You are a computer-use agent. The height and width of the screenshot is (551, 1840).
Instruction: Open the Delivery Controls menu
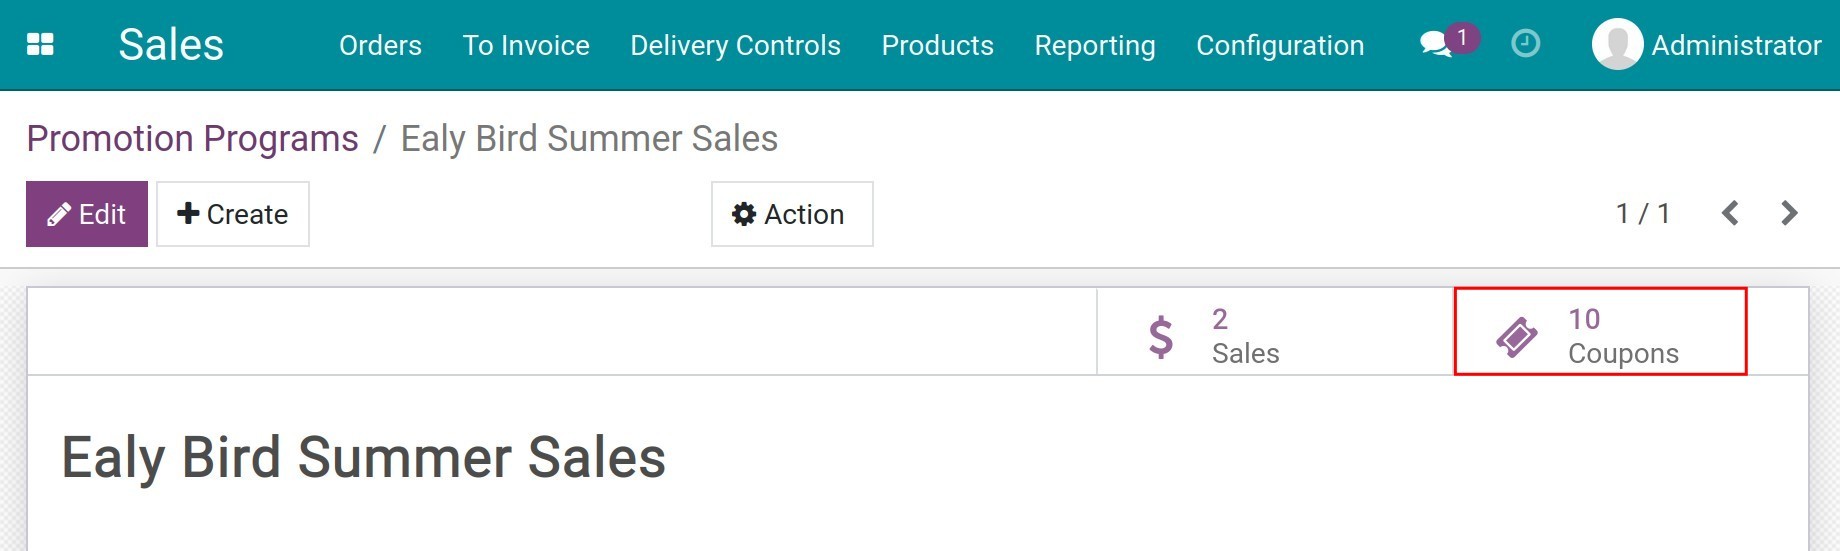(735, 45)
